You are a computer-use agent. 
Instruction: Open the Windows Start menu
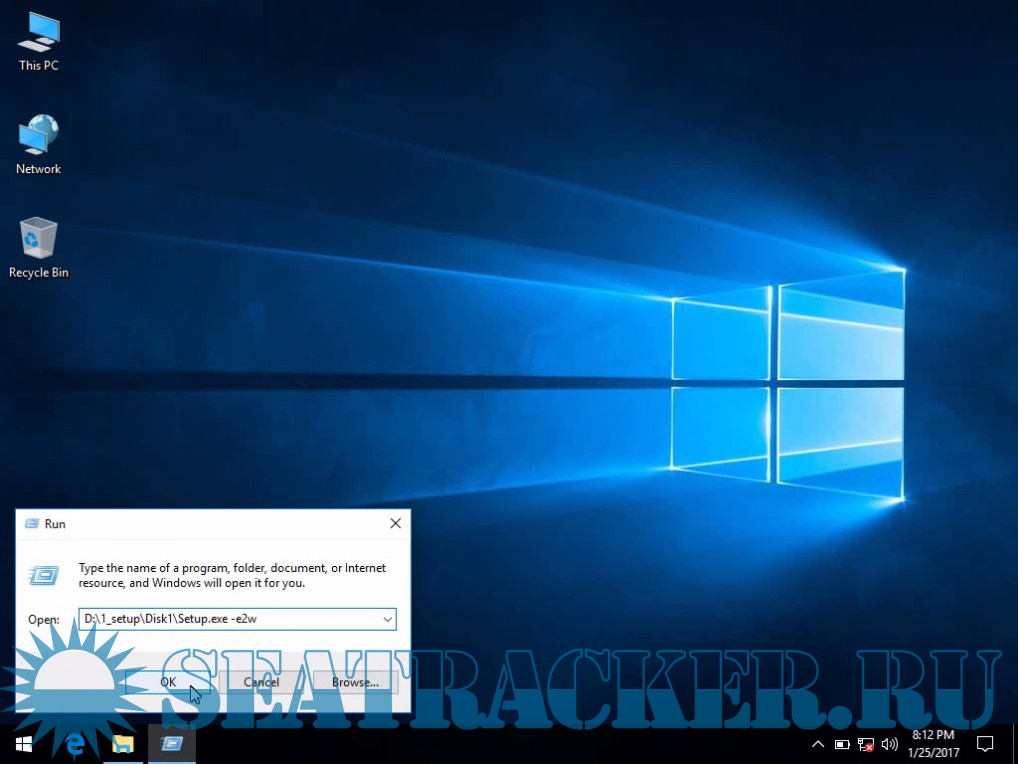(x=24, y=744)
